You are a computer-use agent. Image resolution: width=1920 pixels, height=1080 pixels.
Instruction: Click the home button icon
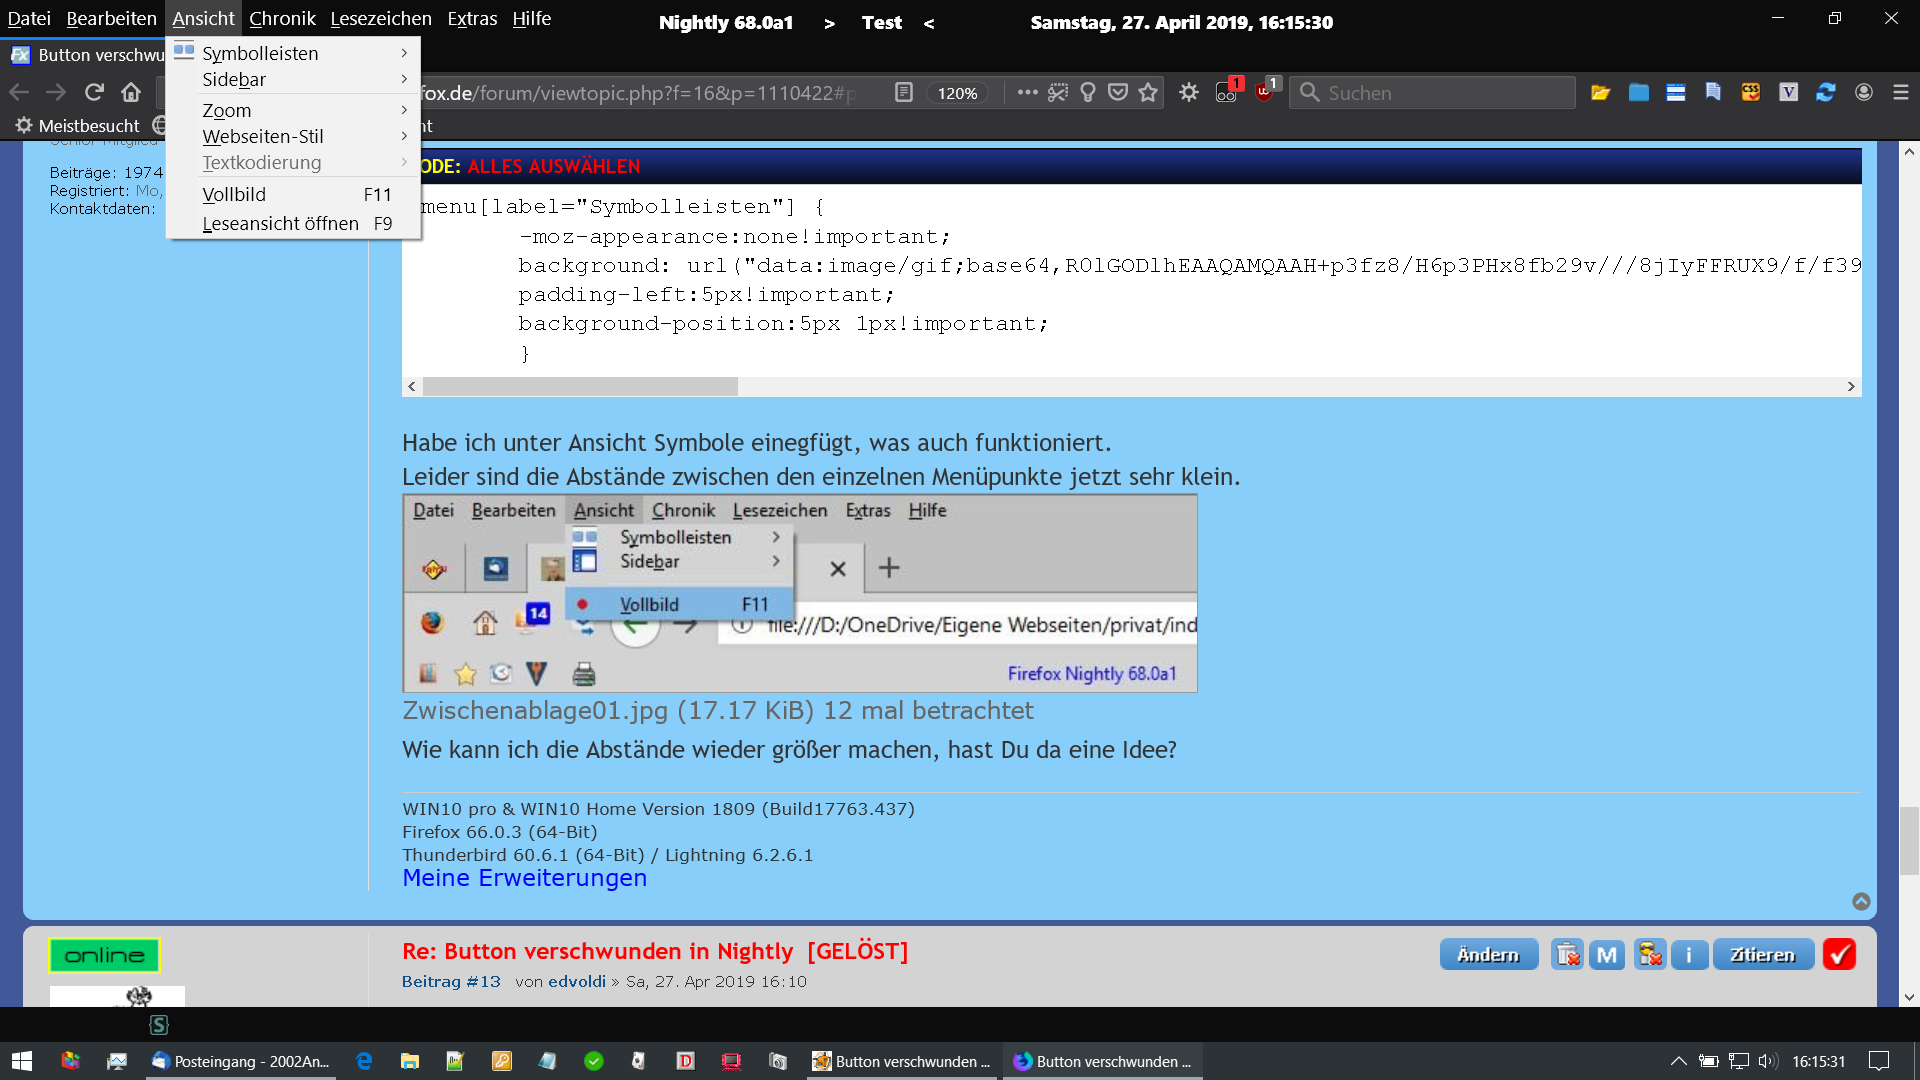point(131,92)
